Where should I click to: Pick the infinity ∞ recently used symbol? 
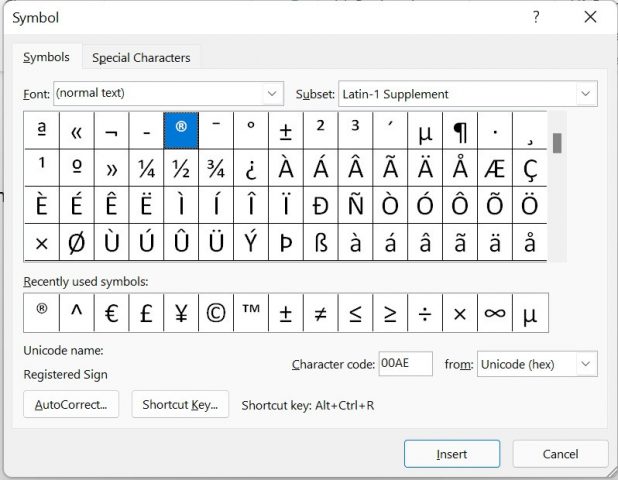click(x=494, y=314)
